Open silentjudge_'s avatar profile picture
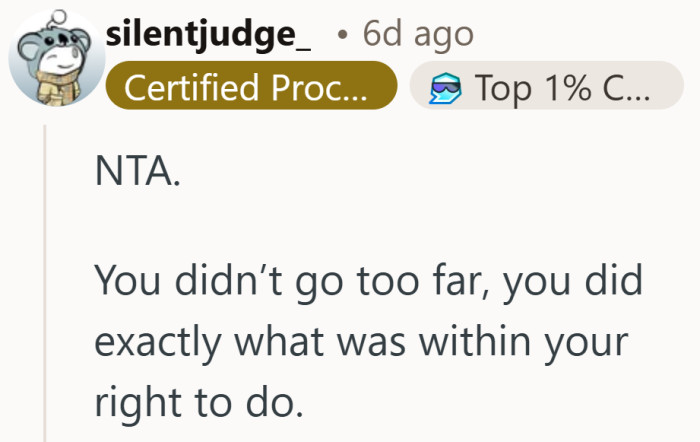Screen dimensions: 700x442 coord(54,60)
